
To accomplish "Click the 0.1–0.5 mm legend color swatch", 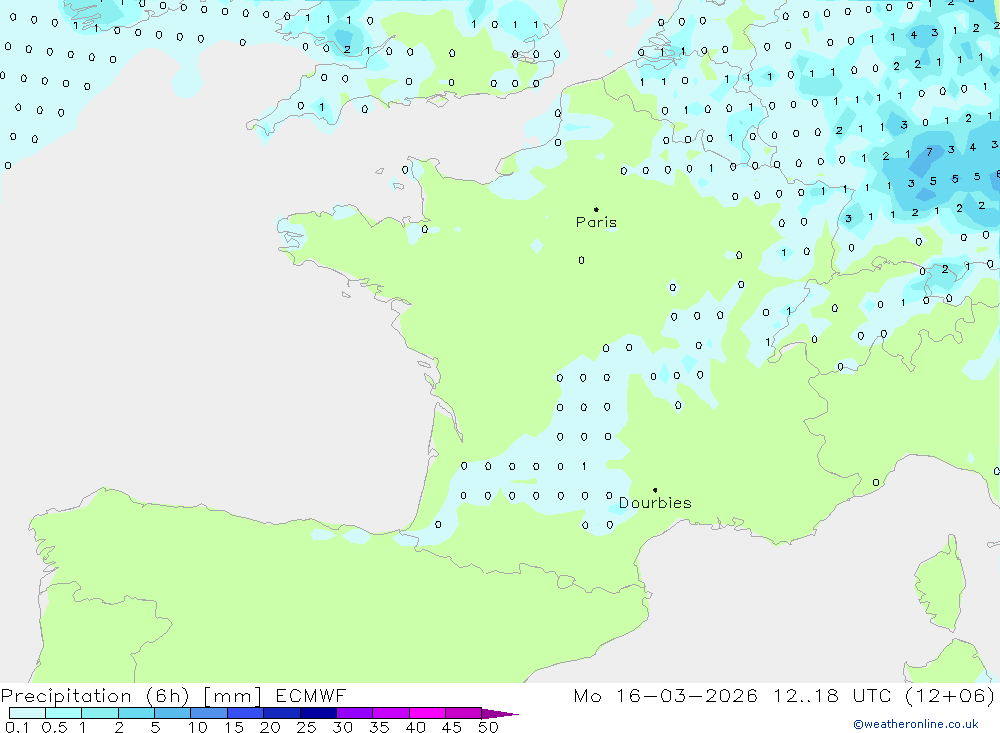I will tap(27, 713).
